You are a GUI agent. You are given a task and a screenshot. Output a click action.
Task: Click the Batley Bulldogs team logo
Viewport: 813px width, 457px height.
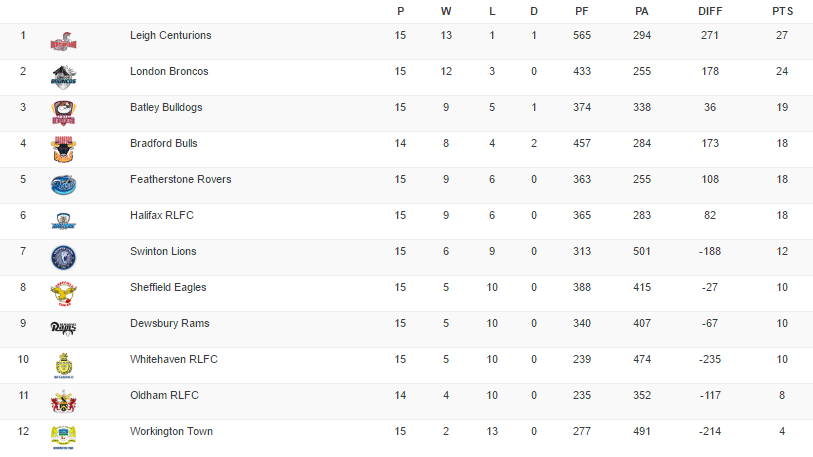63,114
